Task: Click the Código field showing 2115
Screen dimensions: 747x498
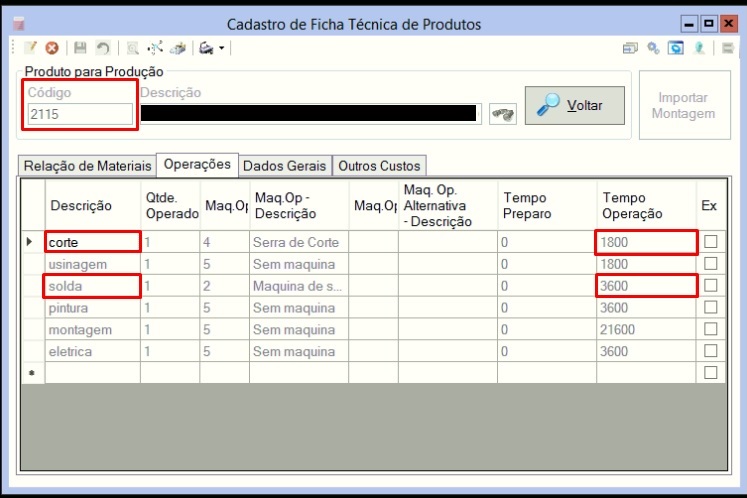Action: pos(80,114)
